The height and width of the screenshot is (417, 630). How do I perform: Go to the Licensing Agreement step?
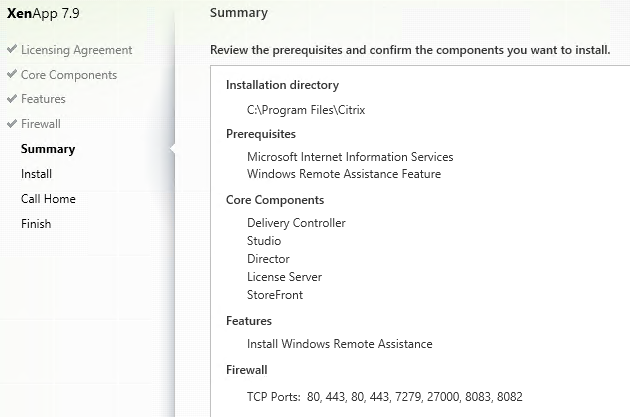(x=76, y=50)
